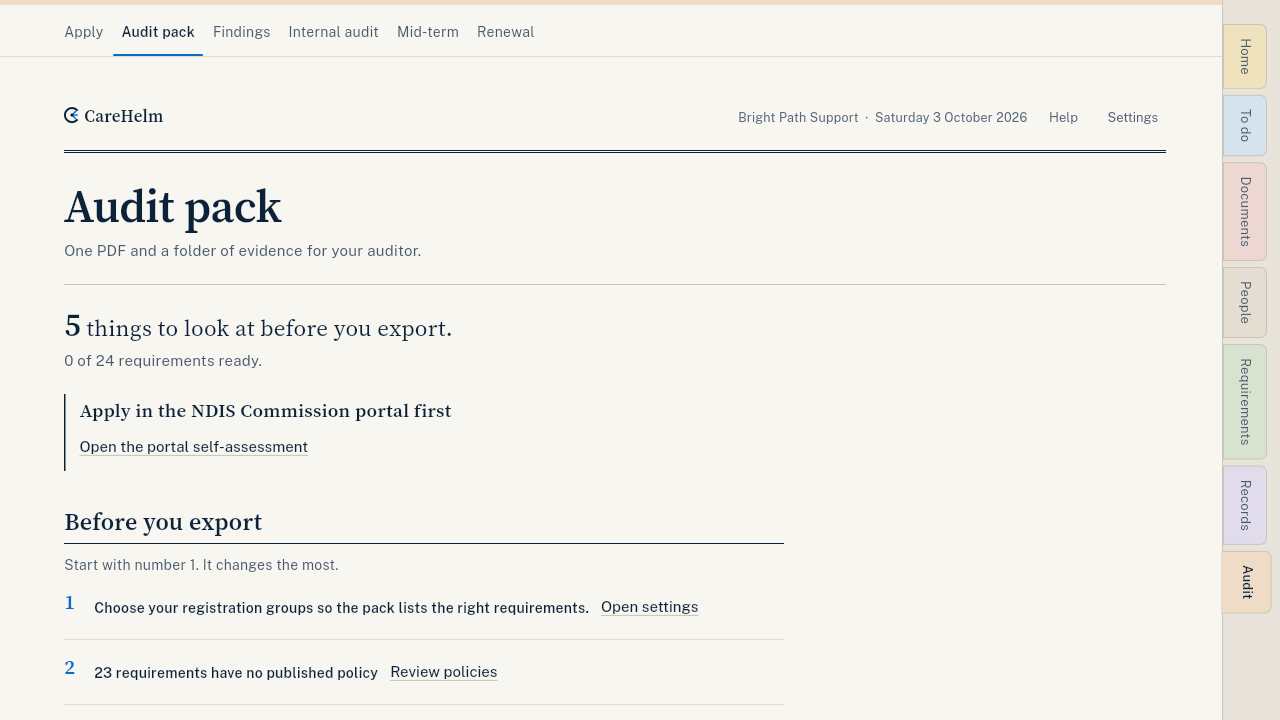Open the People side tab
Image resolution: width=1280 pixels, height=720 pixels.
point(1245,303)
